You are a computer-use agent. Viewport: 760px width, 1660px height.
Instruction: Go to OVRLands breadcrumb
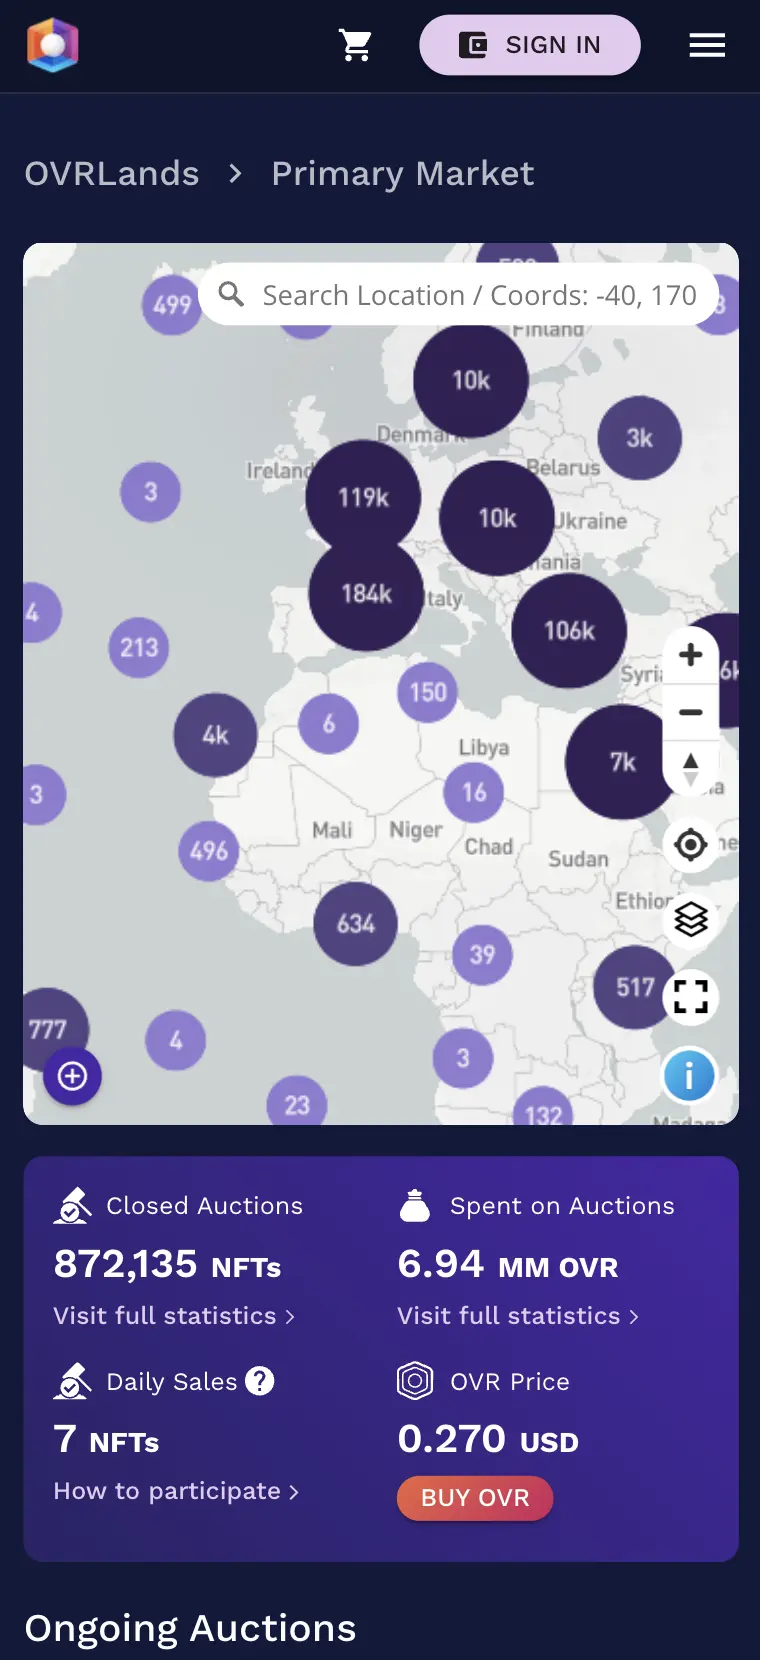pyautogui.click(x=112, y=174)
